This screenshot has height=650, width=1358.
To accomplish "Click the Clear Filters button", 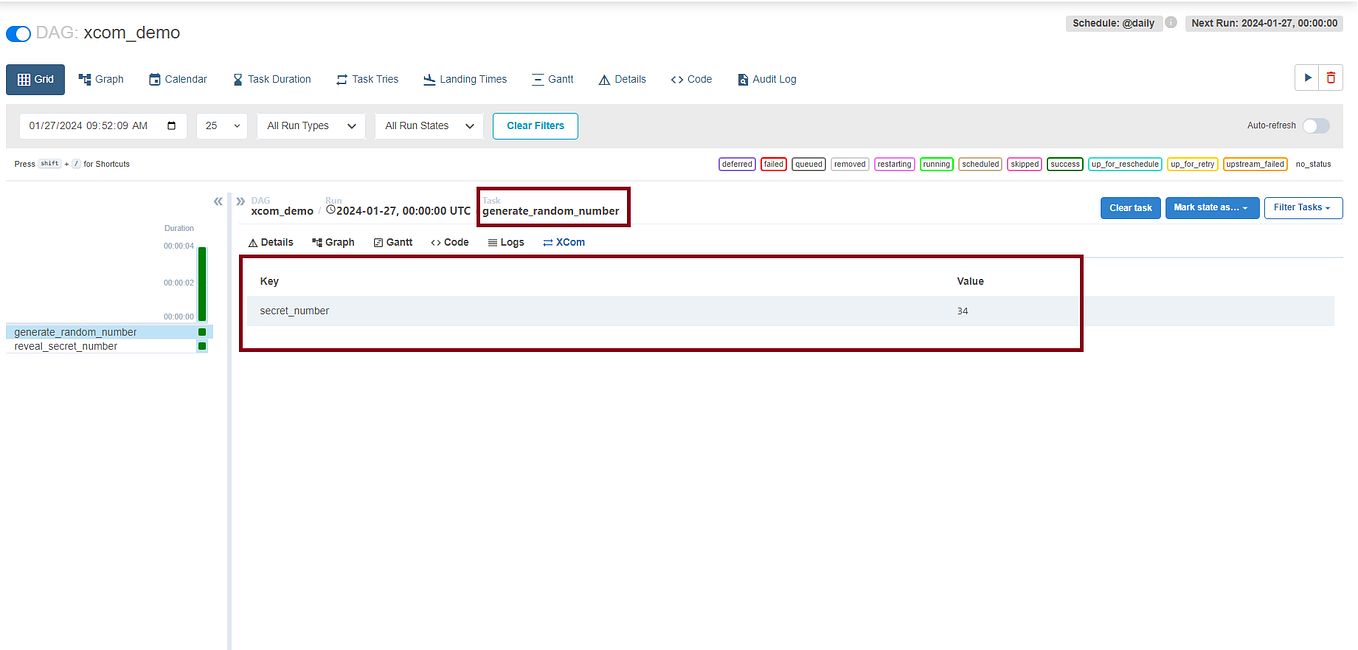I will (535, 126).
